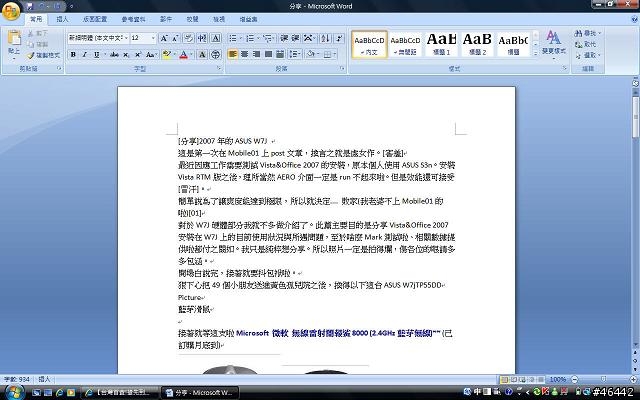The height and width of the screenshot is (400, 640).
Task: Toggle Center alignment
Action: 244,54
